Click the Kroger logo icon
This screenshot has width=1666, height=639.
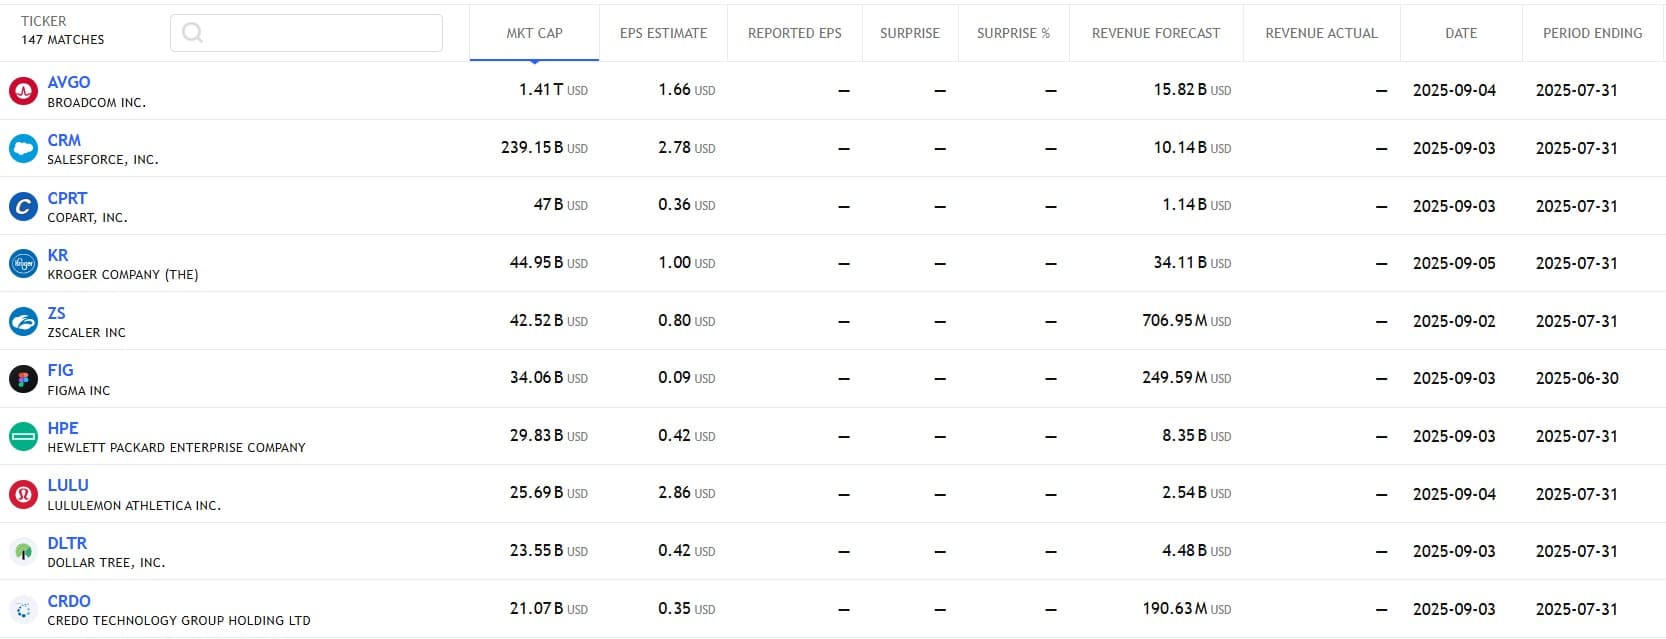tap(23, 264)
